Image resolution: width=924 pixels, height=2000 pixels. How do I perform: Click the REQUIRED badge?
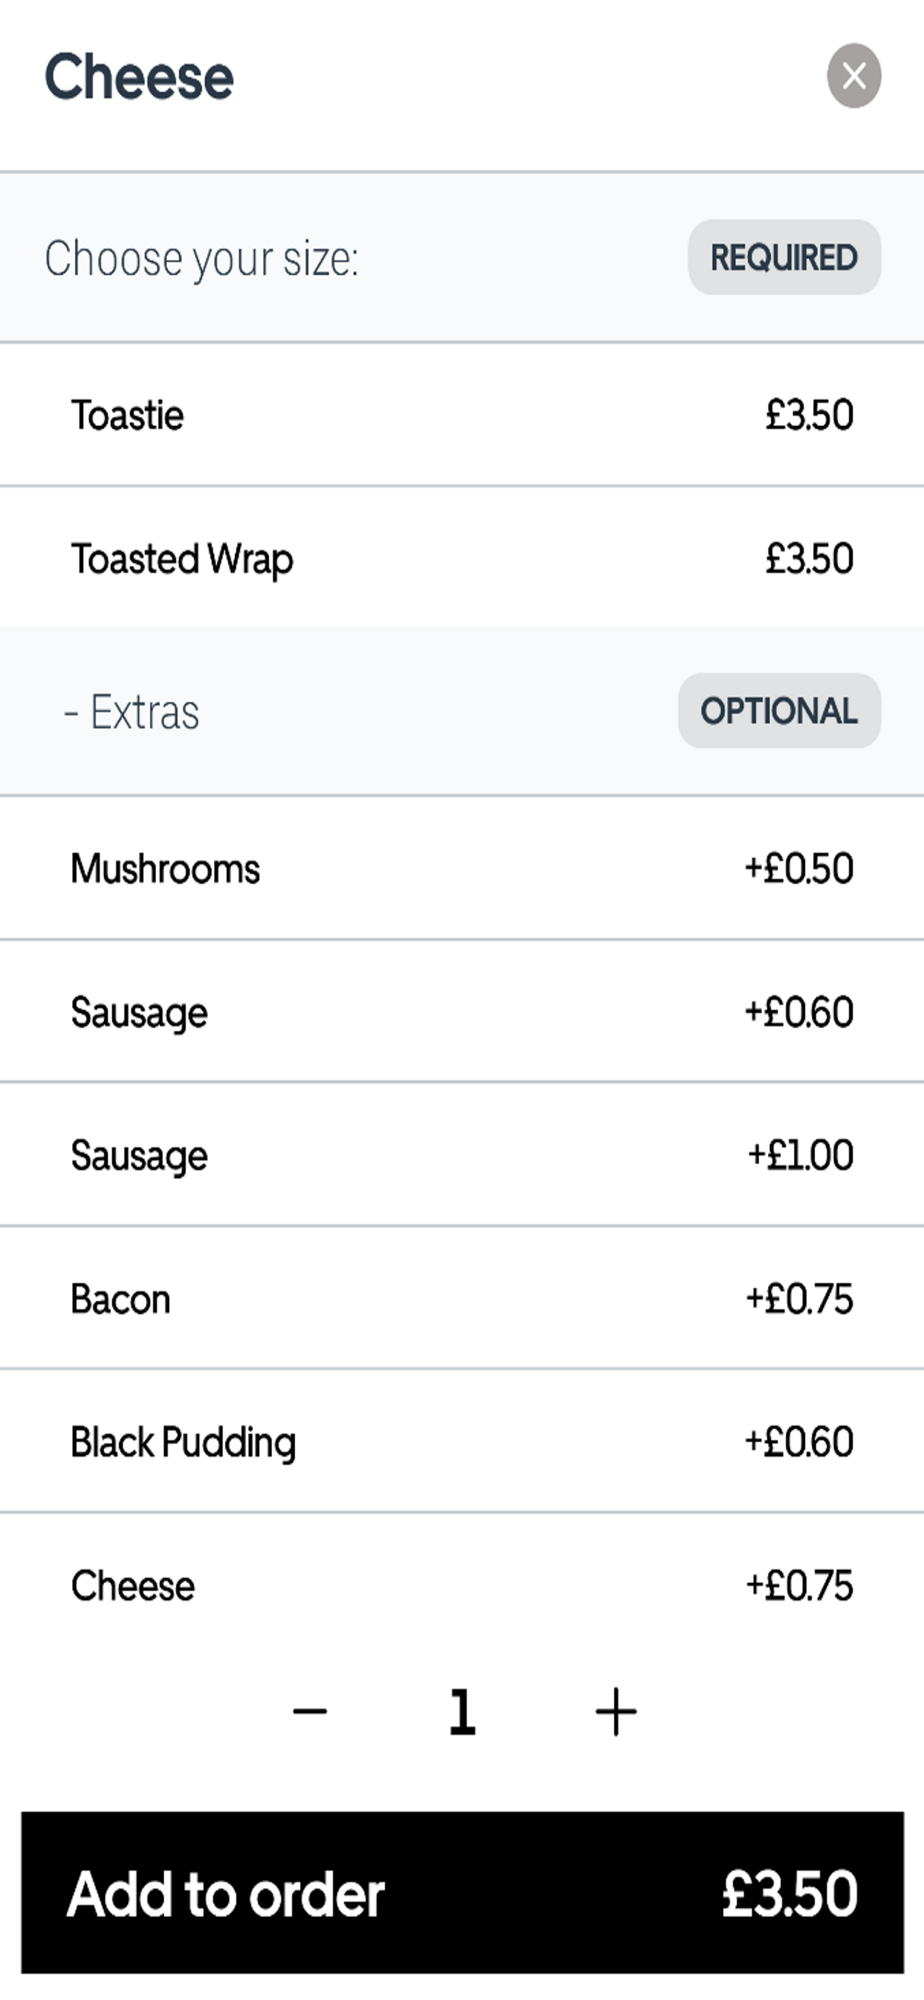[x=784, y=258]
